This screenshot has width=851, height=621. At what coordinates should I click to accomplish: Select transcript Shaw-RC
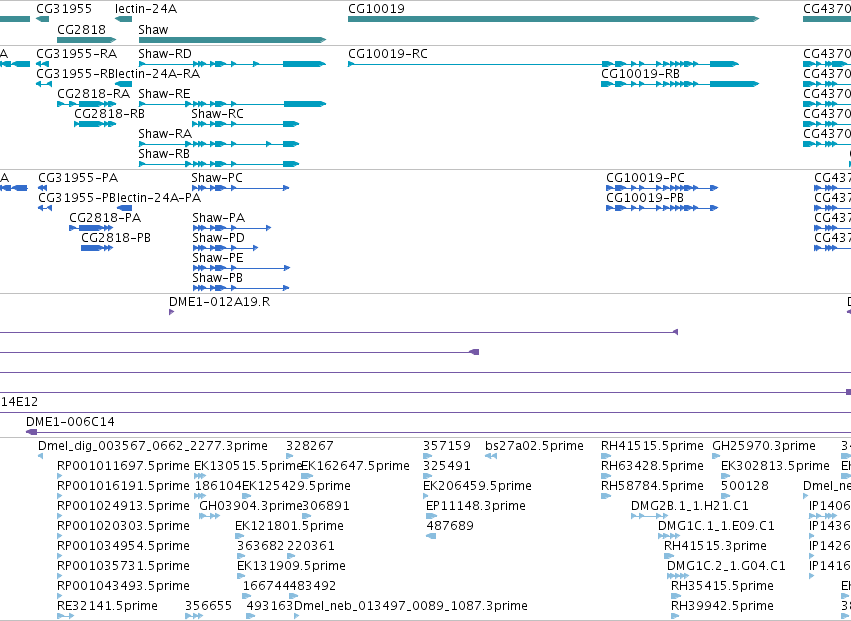tap(245, 124)
